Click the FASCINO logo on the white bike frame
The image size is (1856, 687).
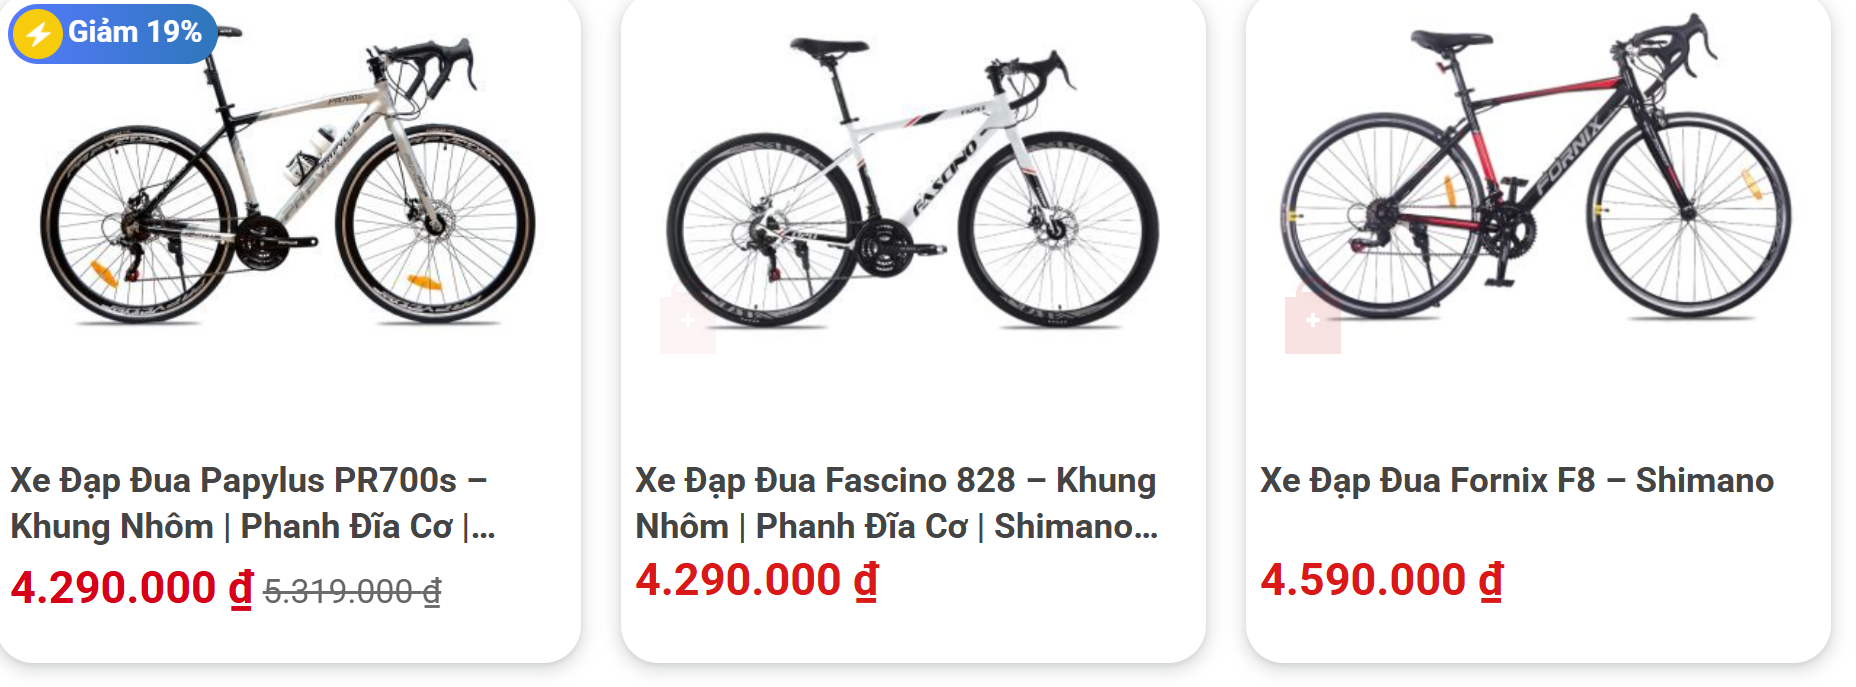[943, 180]
